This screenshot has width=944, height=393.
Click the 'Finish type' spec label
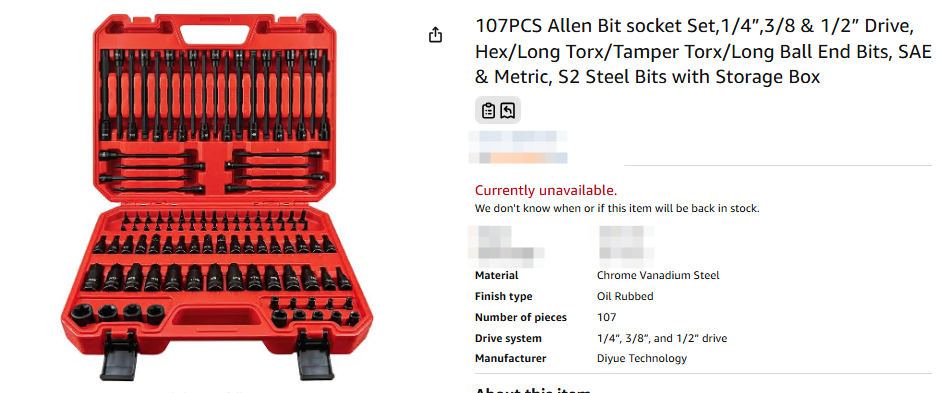click(503, 297)
